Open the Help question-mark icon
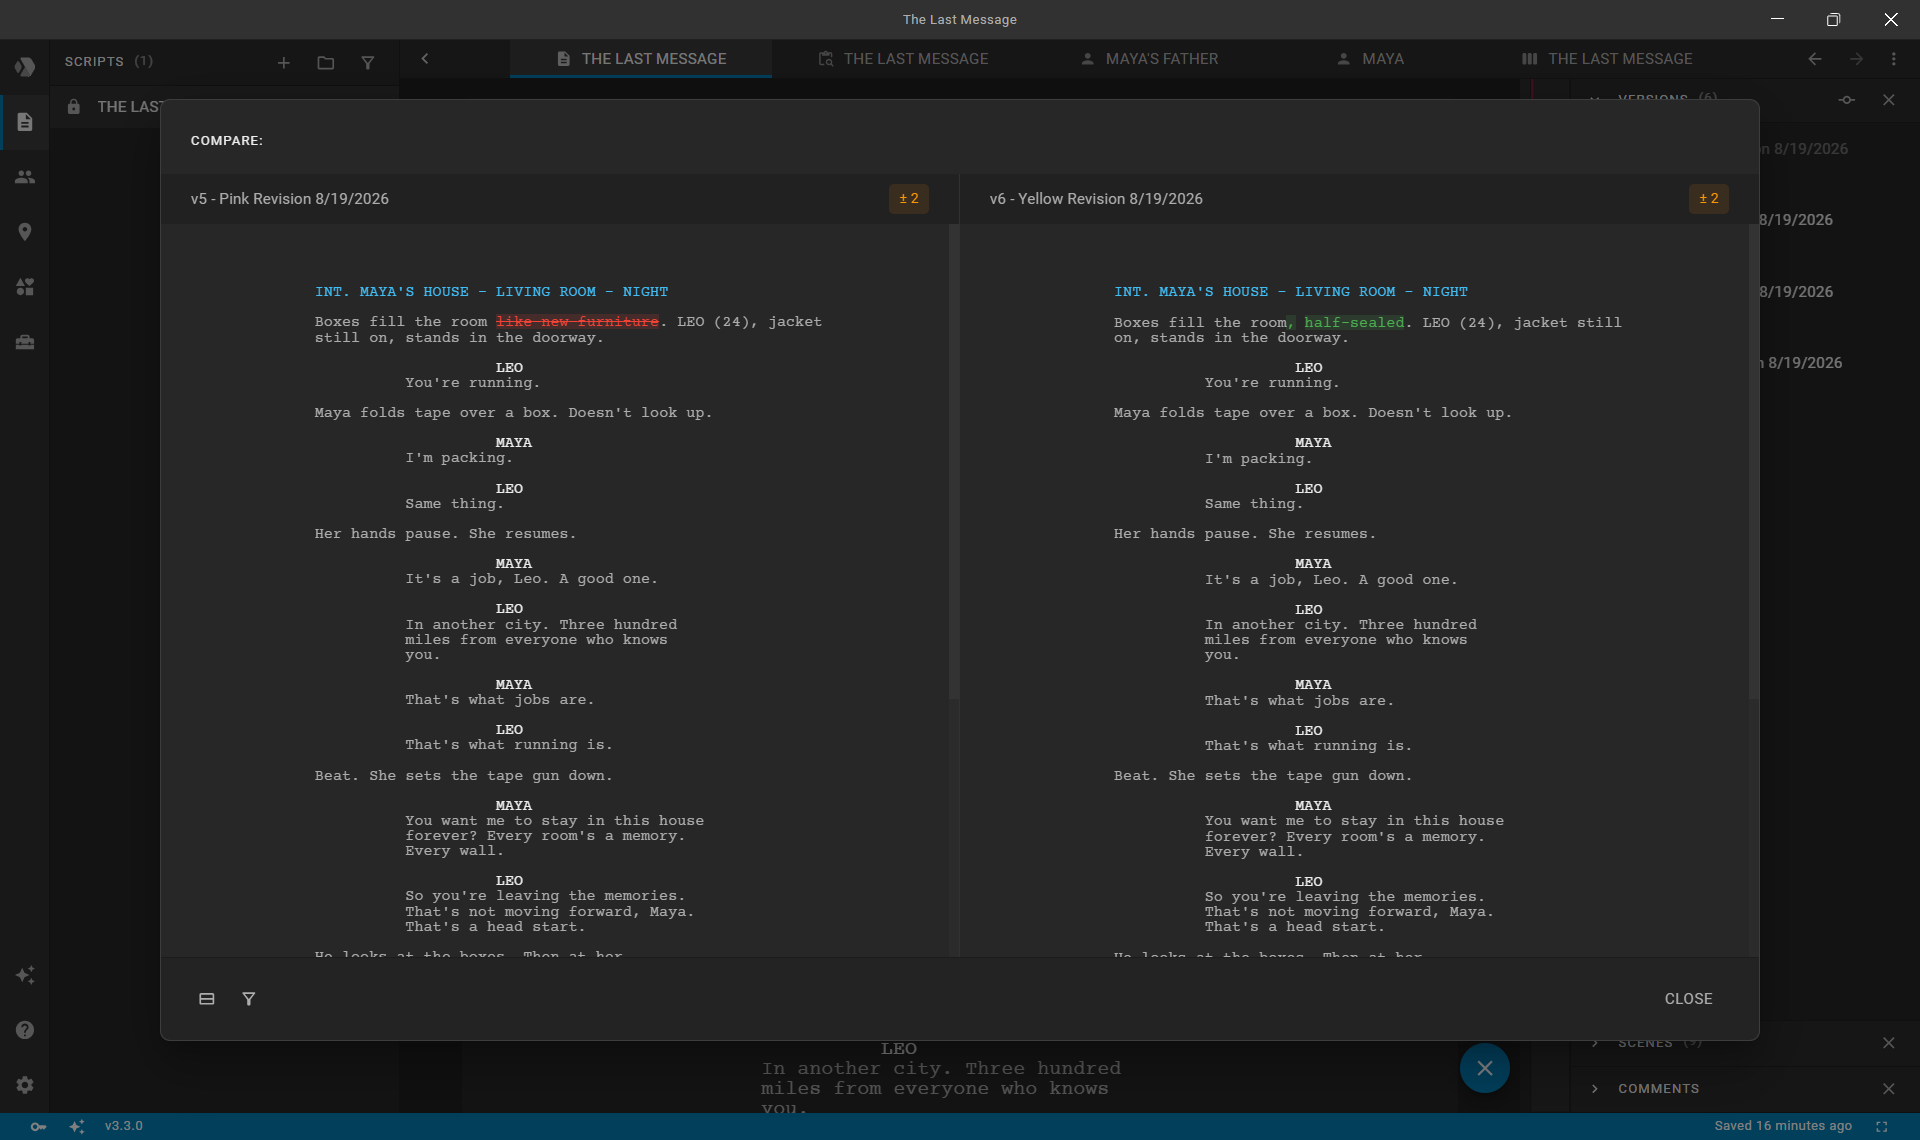Screen dimensions: 1920x1140 tap(25, 1030)
